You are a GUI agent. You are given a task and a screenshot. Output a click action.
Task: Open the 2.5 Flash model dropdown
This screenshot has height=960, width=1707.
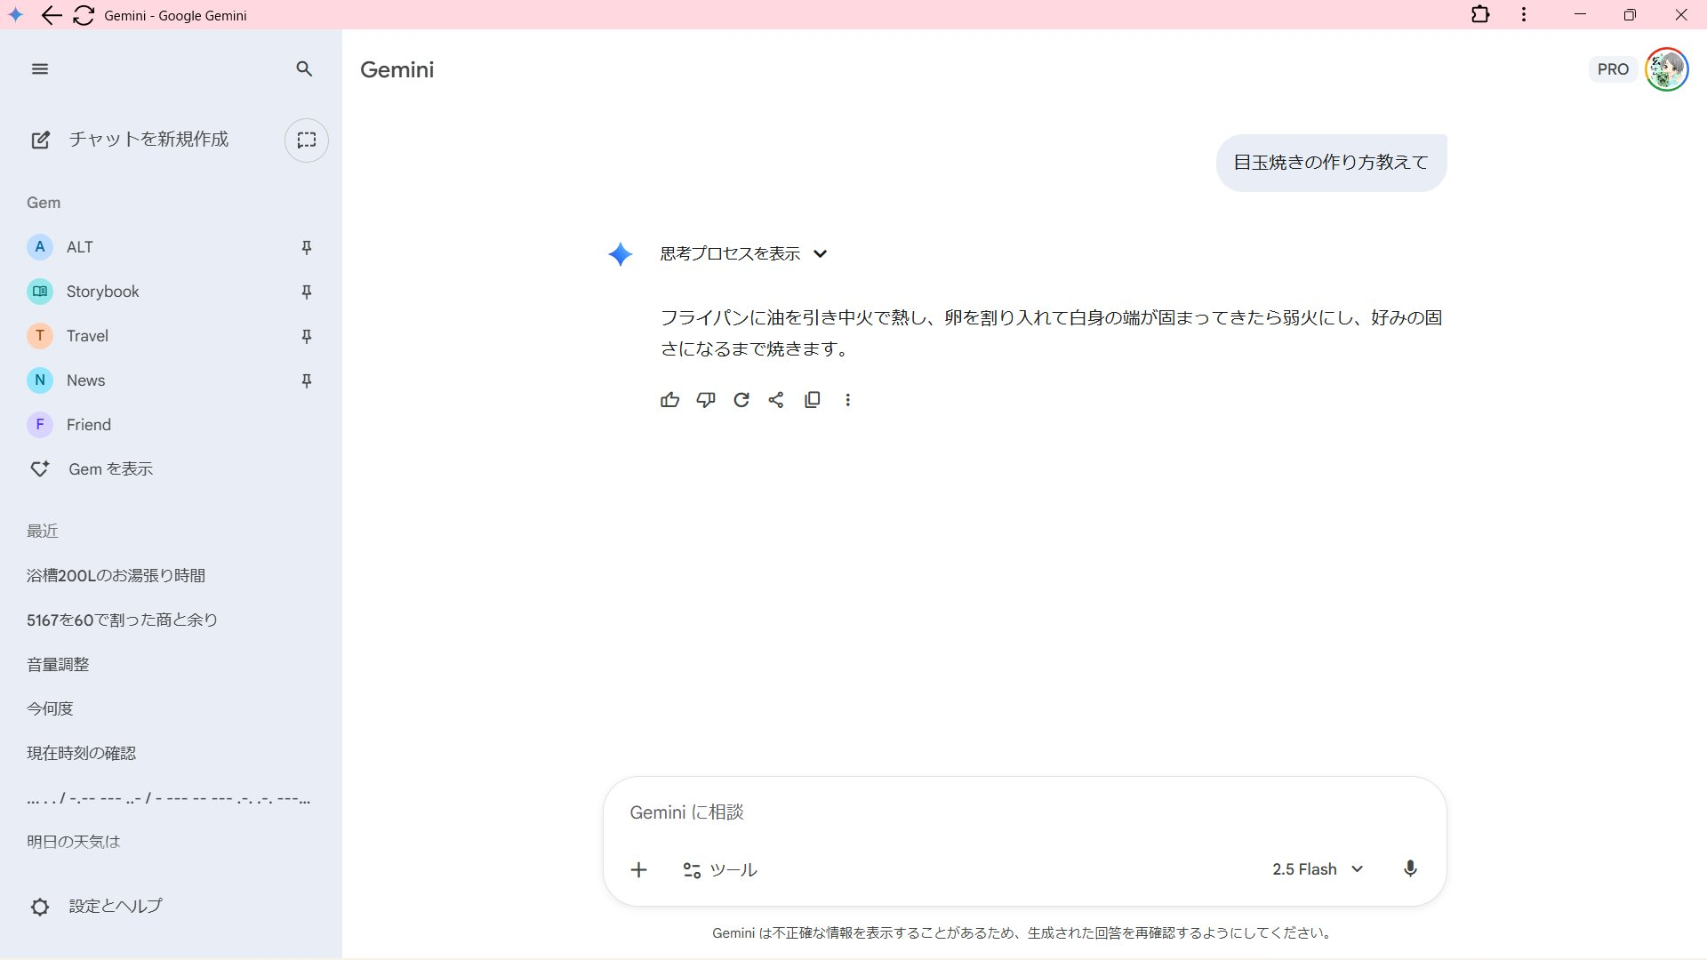pyautogui.click(x=1317, y=869)
